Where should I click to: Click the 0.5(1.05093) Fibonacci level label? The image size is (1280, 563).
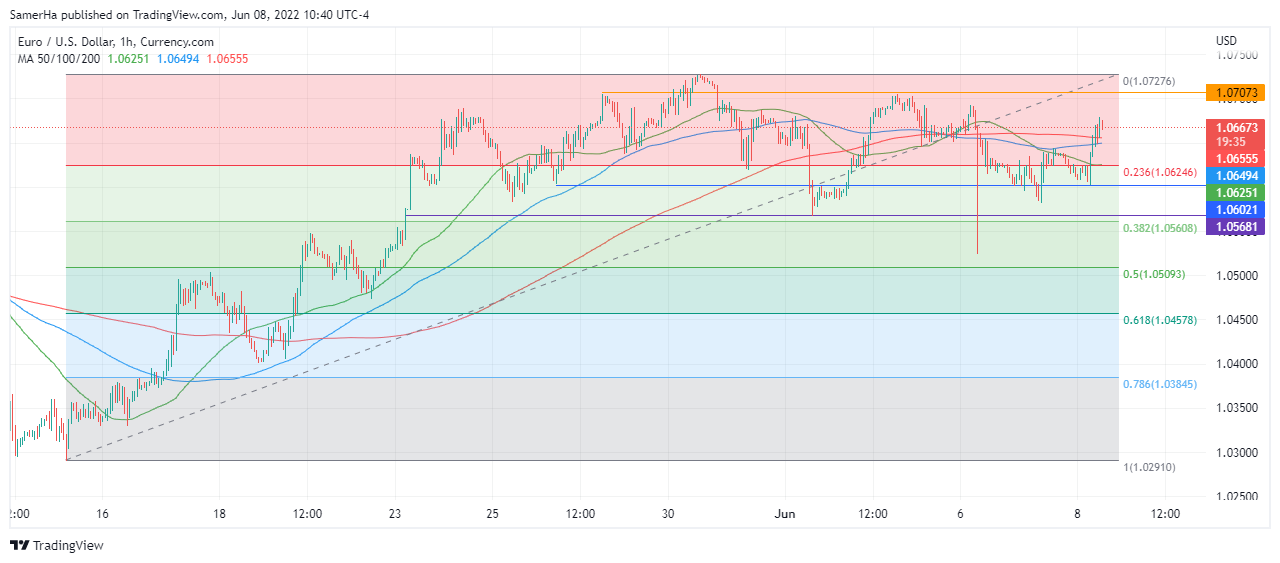[x=1154, y=274]
